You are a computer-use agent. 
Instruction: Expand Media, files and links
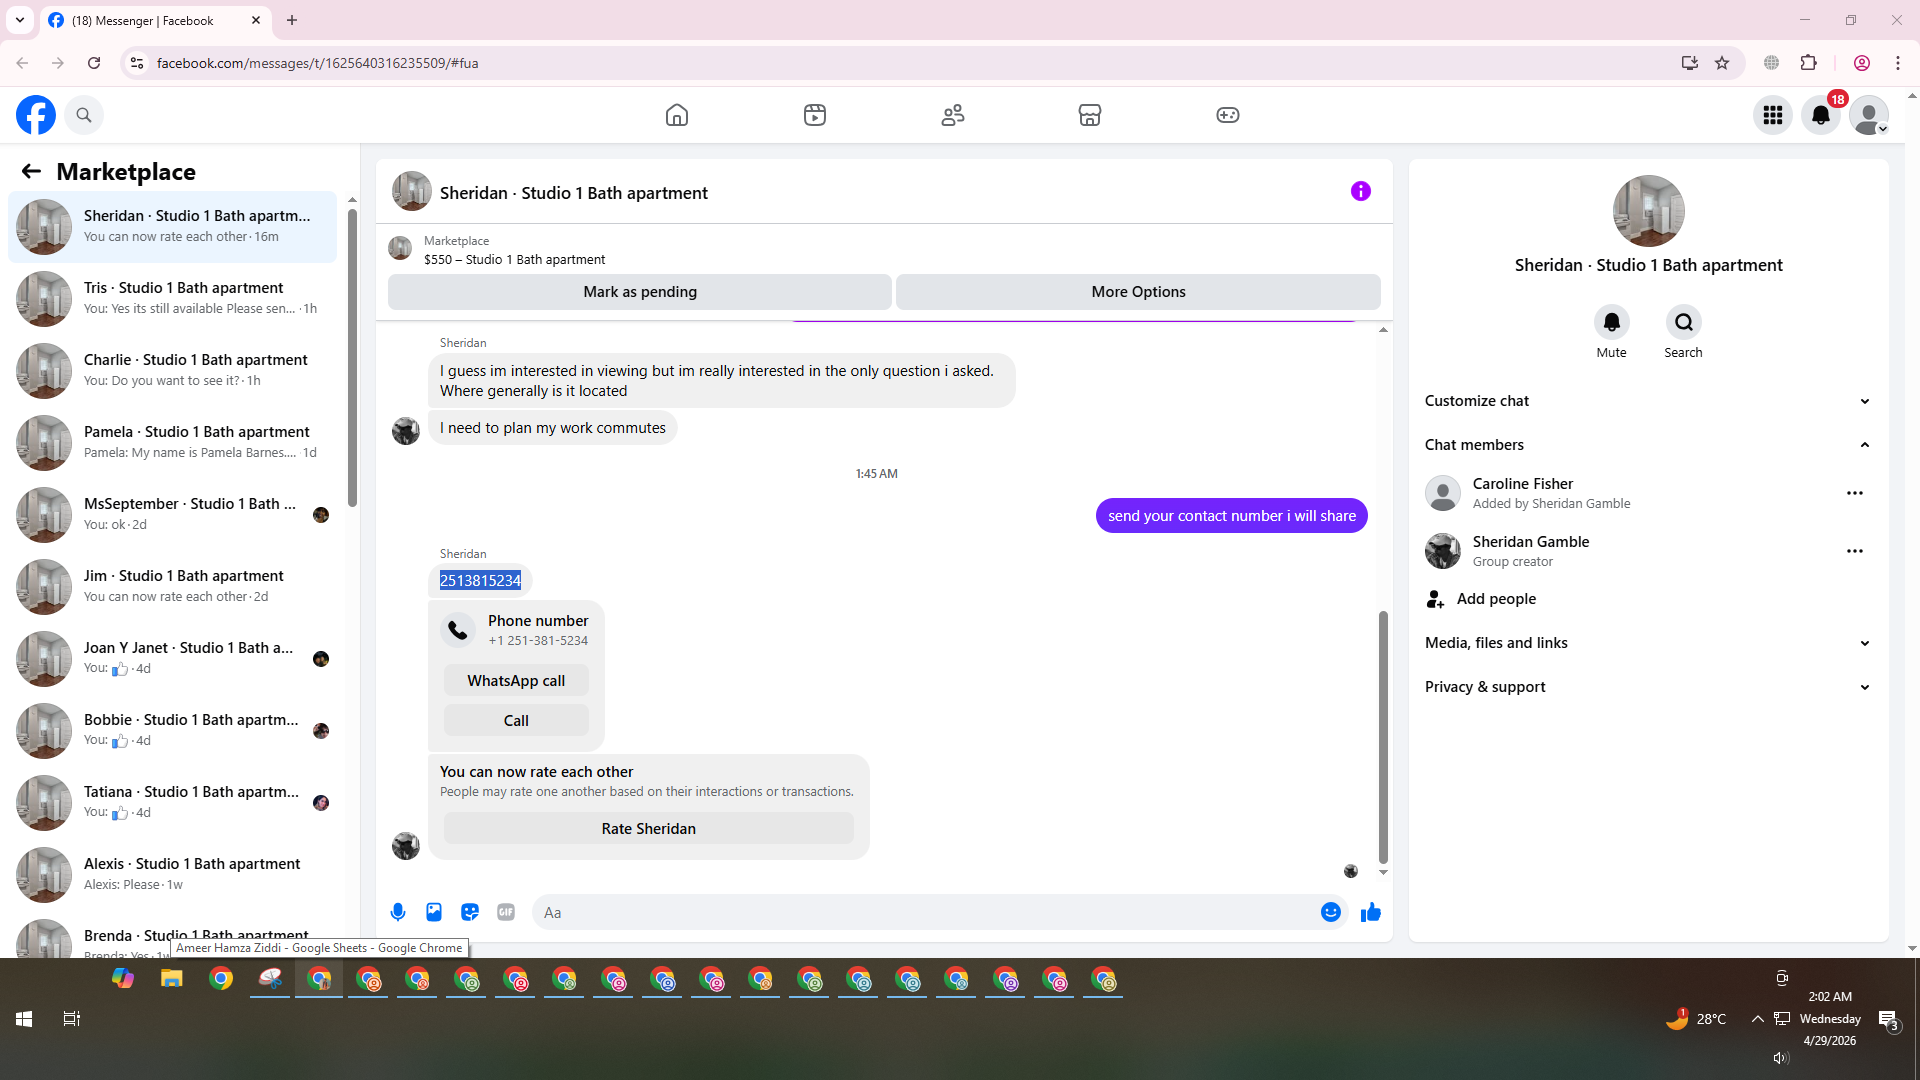coord(1647,643)
